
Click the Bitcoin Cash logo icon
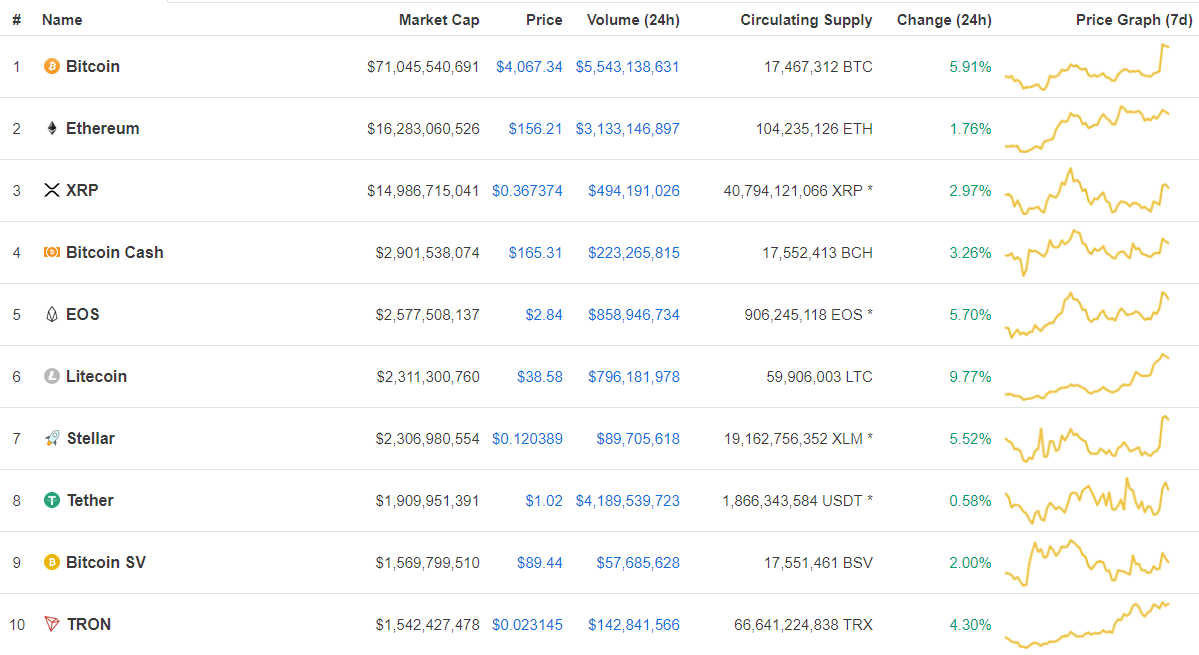tap(51, 252)
